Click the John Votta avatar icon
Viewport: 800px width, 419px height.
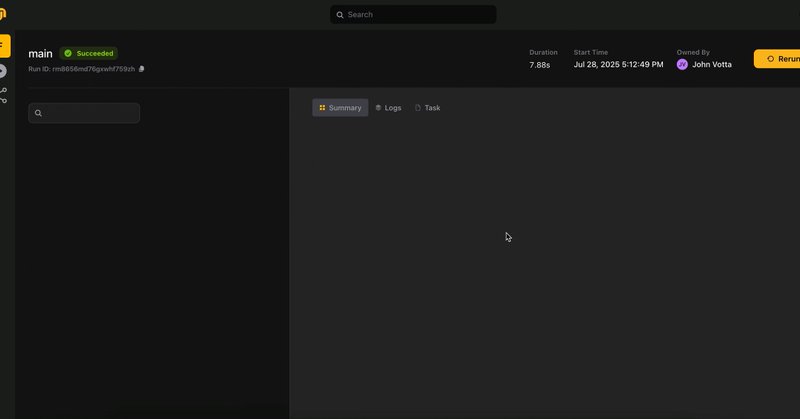point(682,64)
